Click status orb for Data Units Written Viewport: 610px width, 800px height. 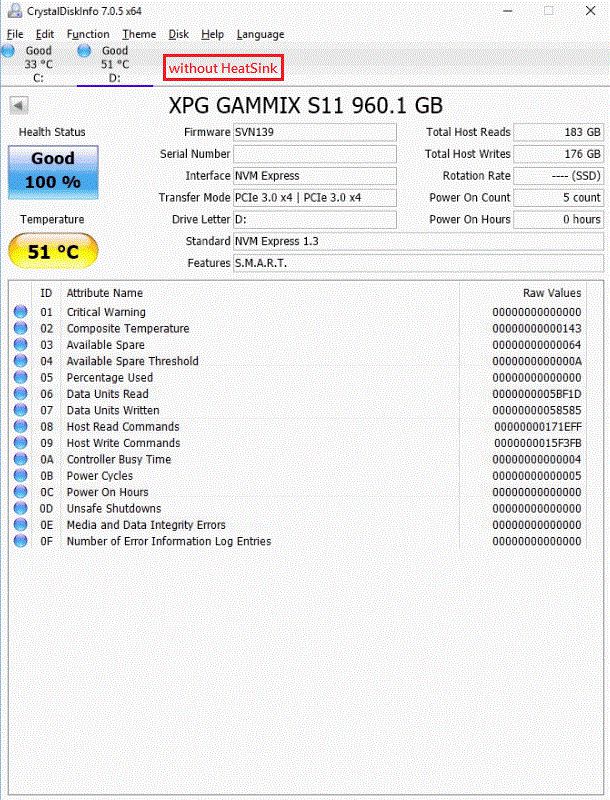pyautogui.click(x=20, y=409)
